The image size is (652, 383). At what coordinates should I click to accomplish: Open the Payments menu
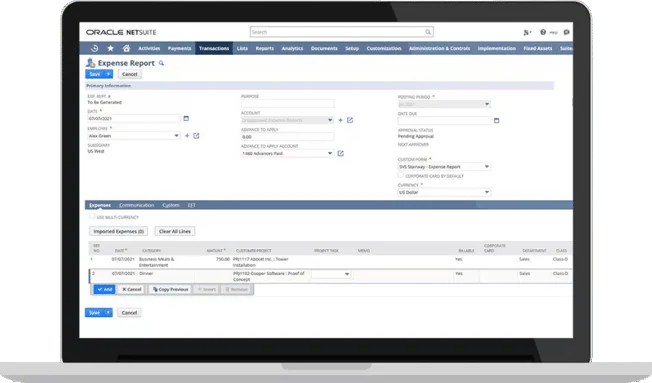(x=180, y=48)
